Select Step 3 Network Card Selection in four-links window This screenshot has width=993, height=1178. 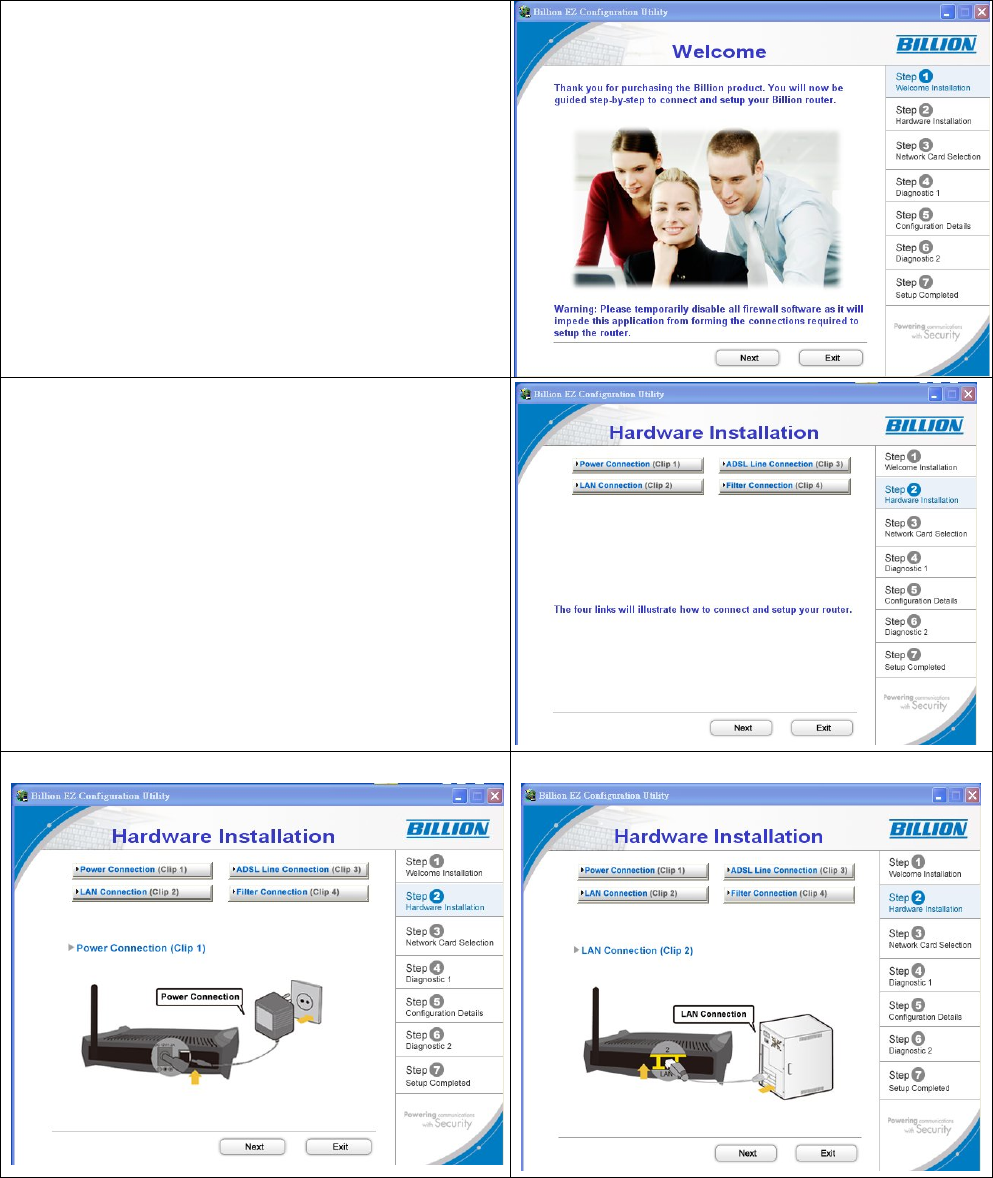point(925,527)
